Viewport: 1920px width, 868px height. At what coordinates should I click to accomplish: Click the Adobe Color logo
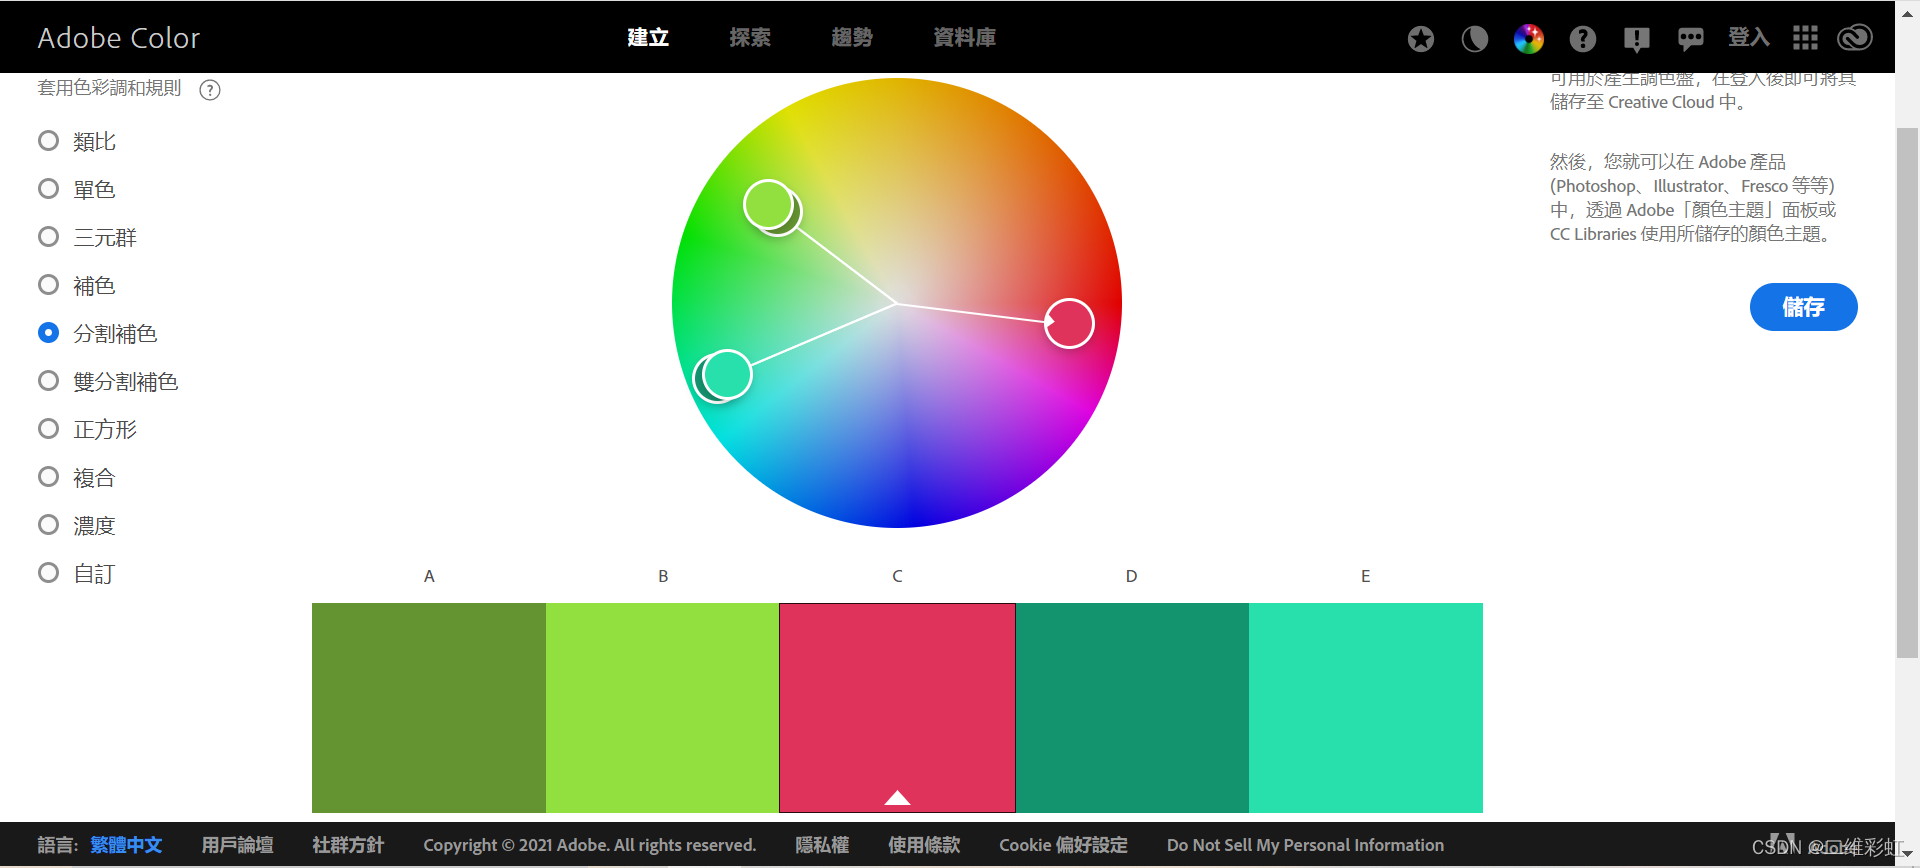[119, 38]
